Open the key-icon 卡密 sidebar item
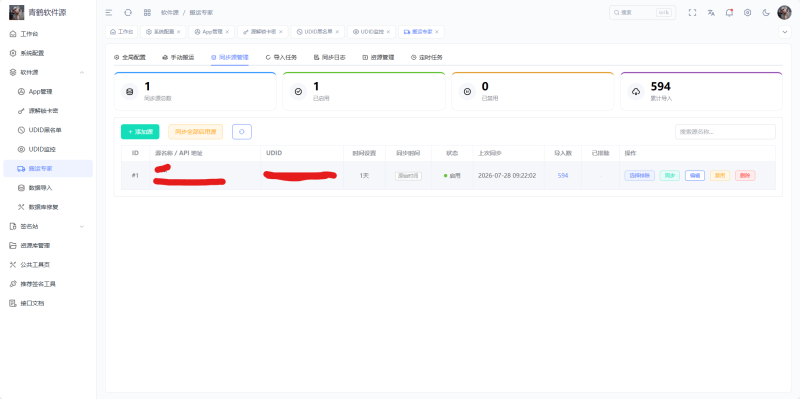 click(48, 111)
